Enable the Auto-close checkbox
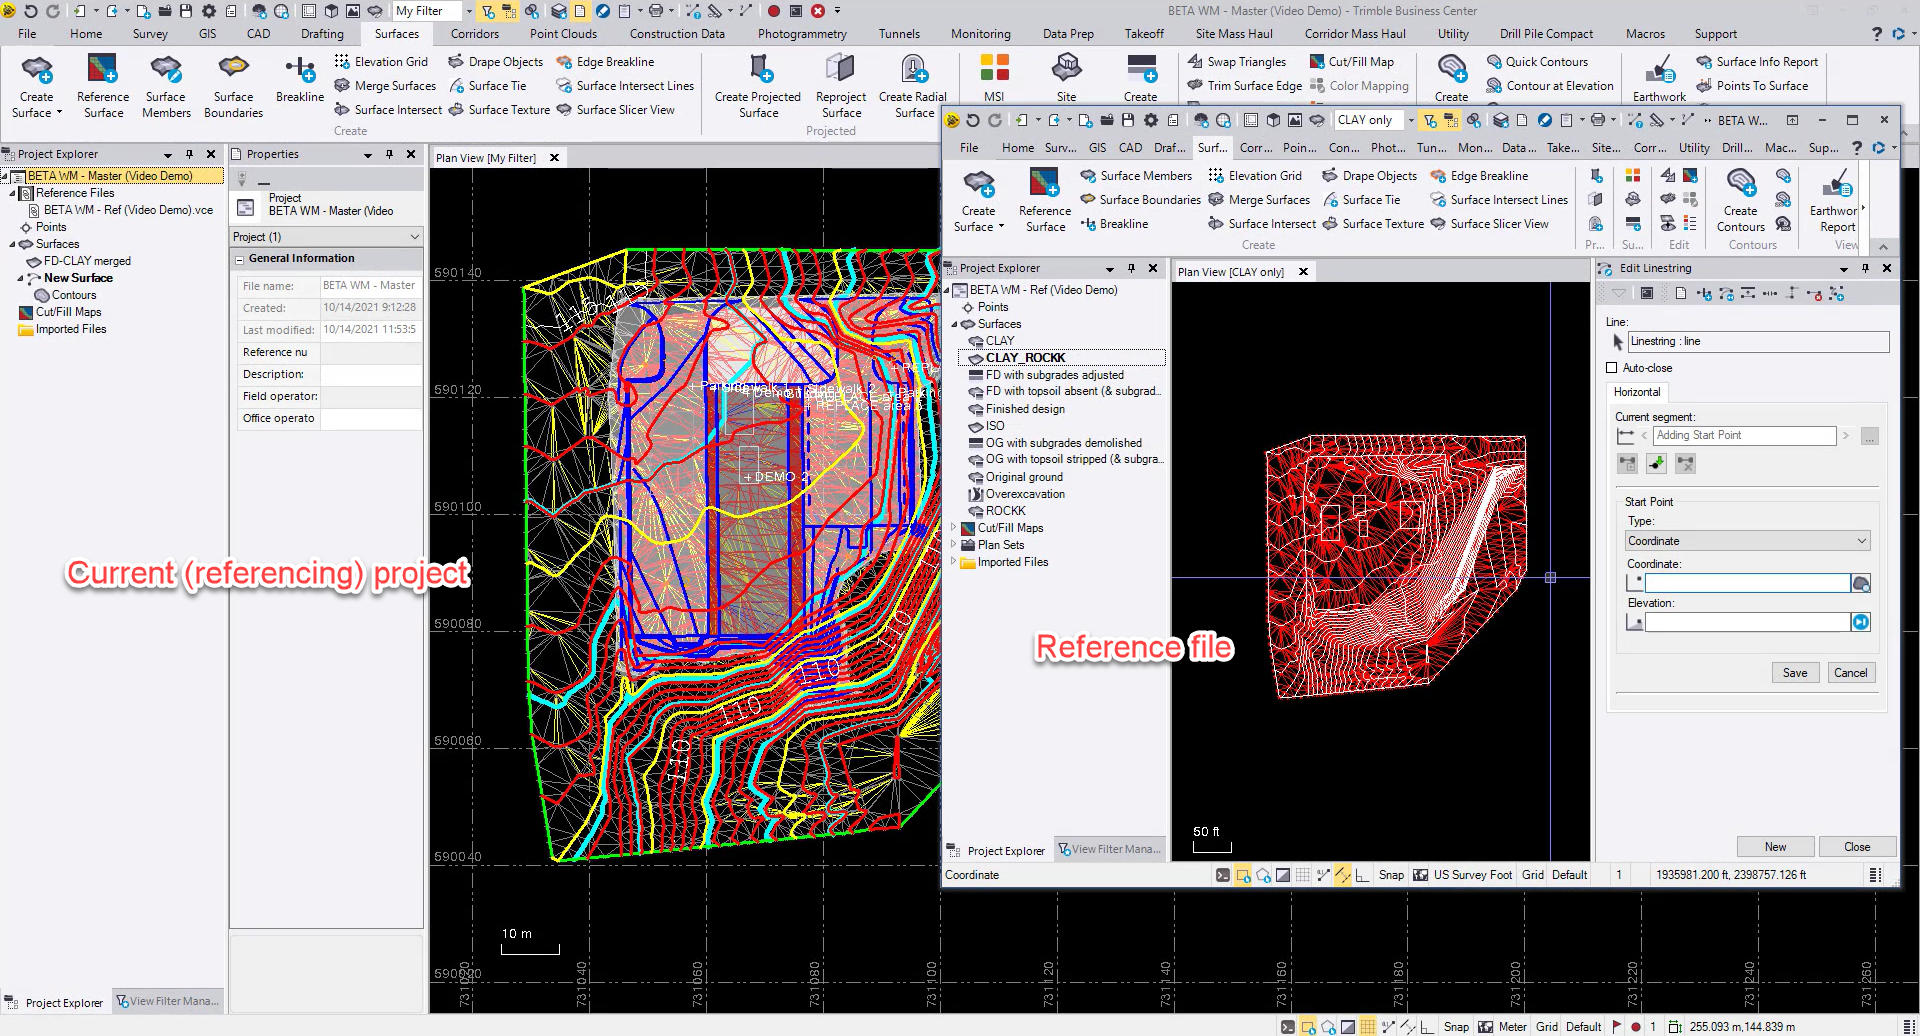This screenshot has height=1036, width=1920. pos(1612,368)
